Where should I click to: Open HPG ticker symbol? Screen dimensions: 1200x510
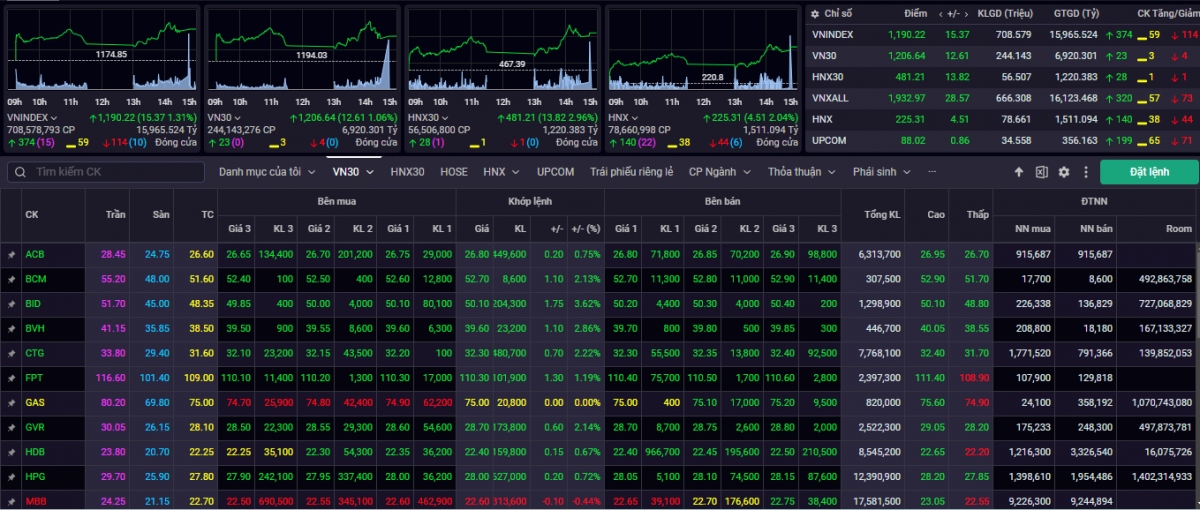(34, 477)
